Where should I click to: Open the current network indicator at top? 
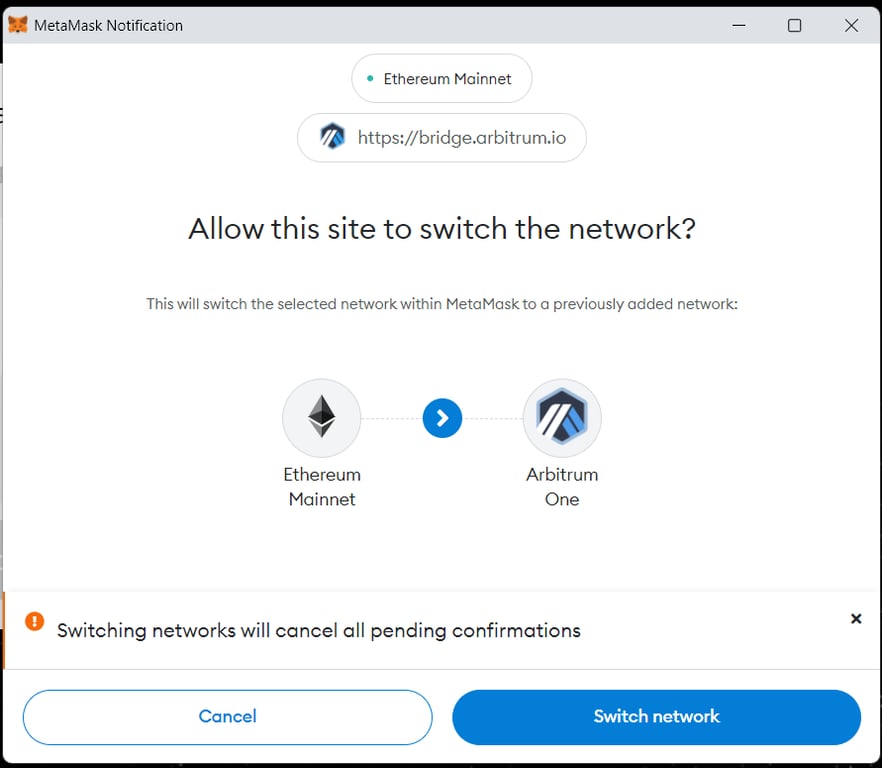point(441,77)
